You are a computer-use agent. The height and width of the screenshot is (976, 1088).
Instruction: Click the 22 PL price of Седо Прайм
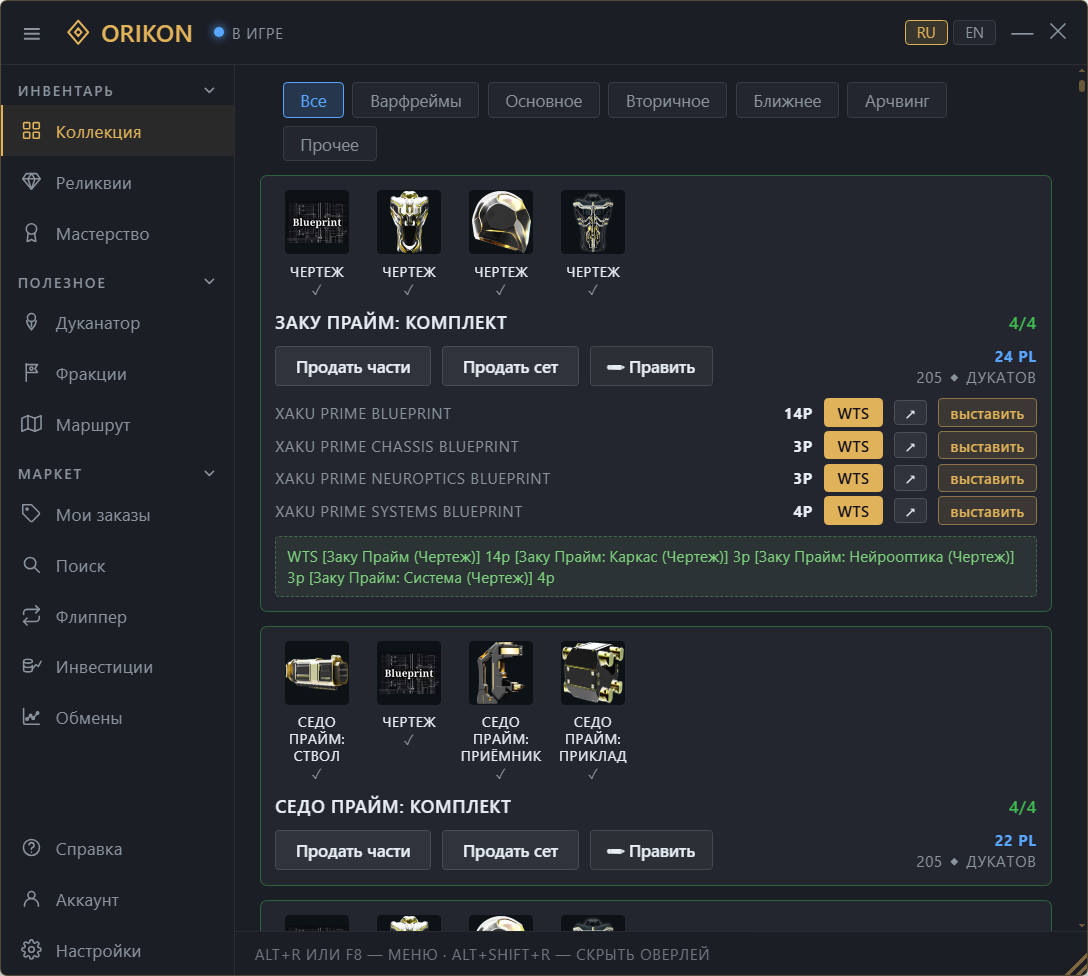point(1014,841)
